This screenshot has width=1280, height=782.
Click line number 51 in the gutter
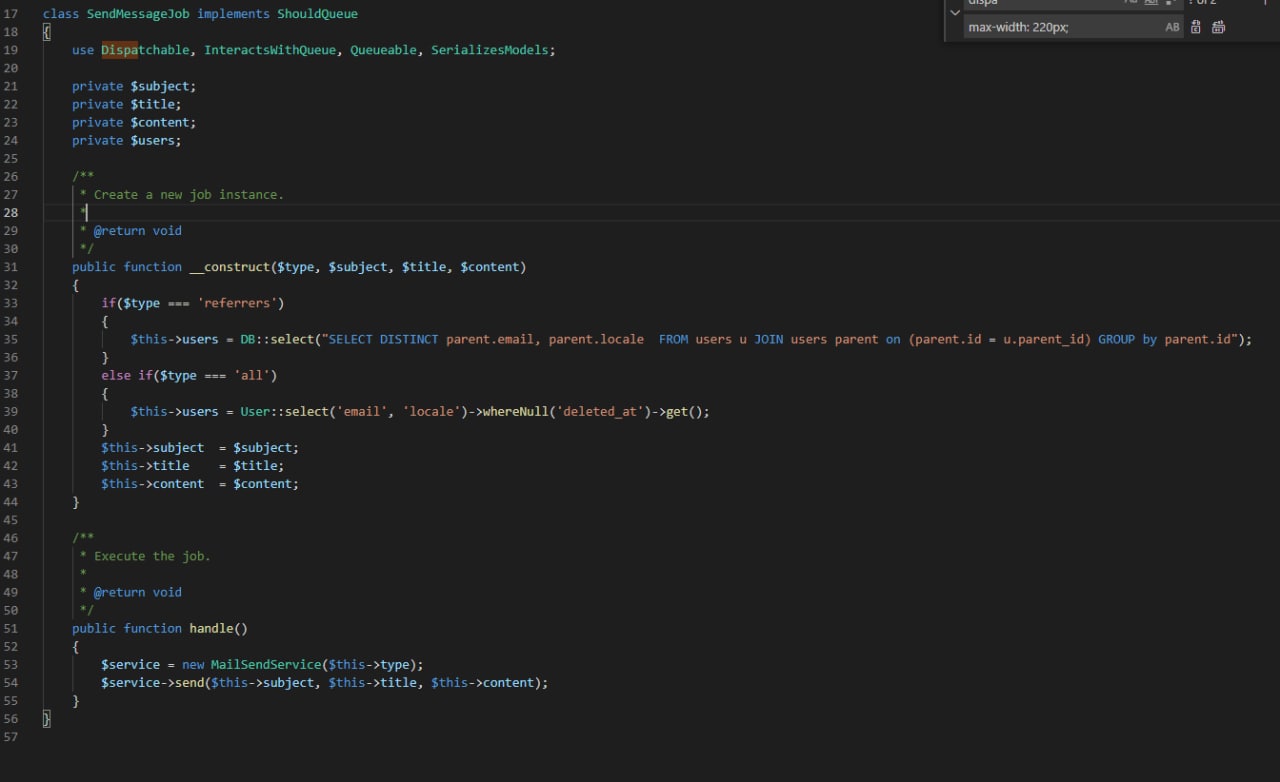click(x=11, y=629)
